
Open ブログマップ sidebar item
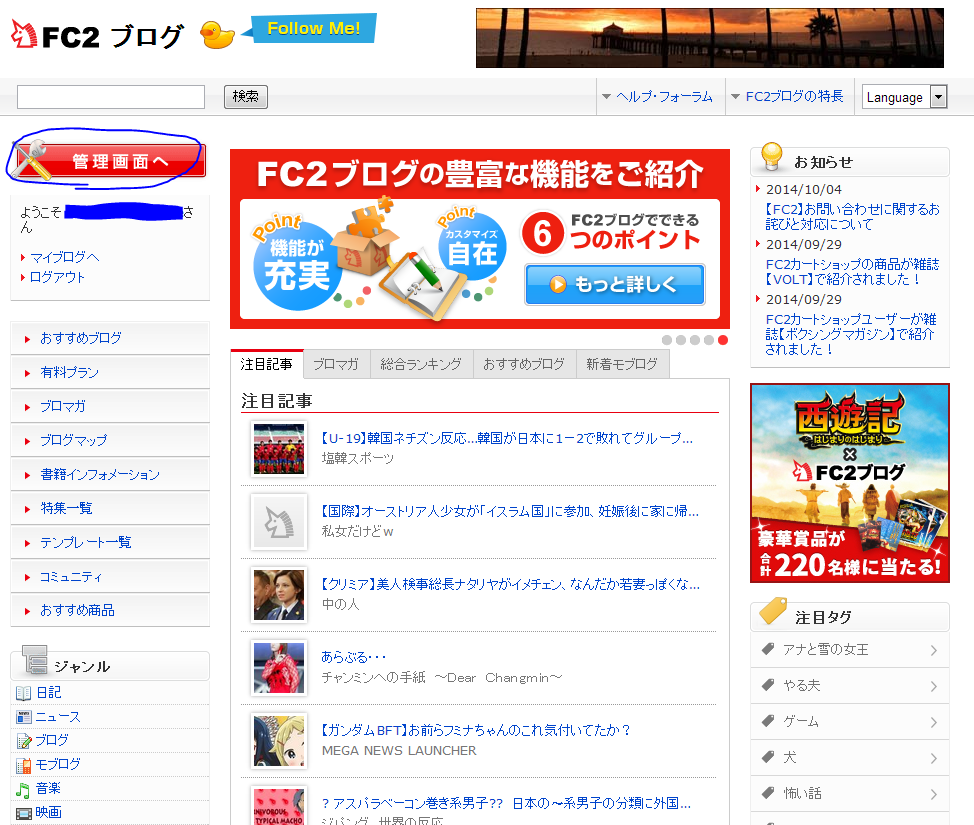coord(110,440)
